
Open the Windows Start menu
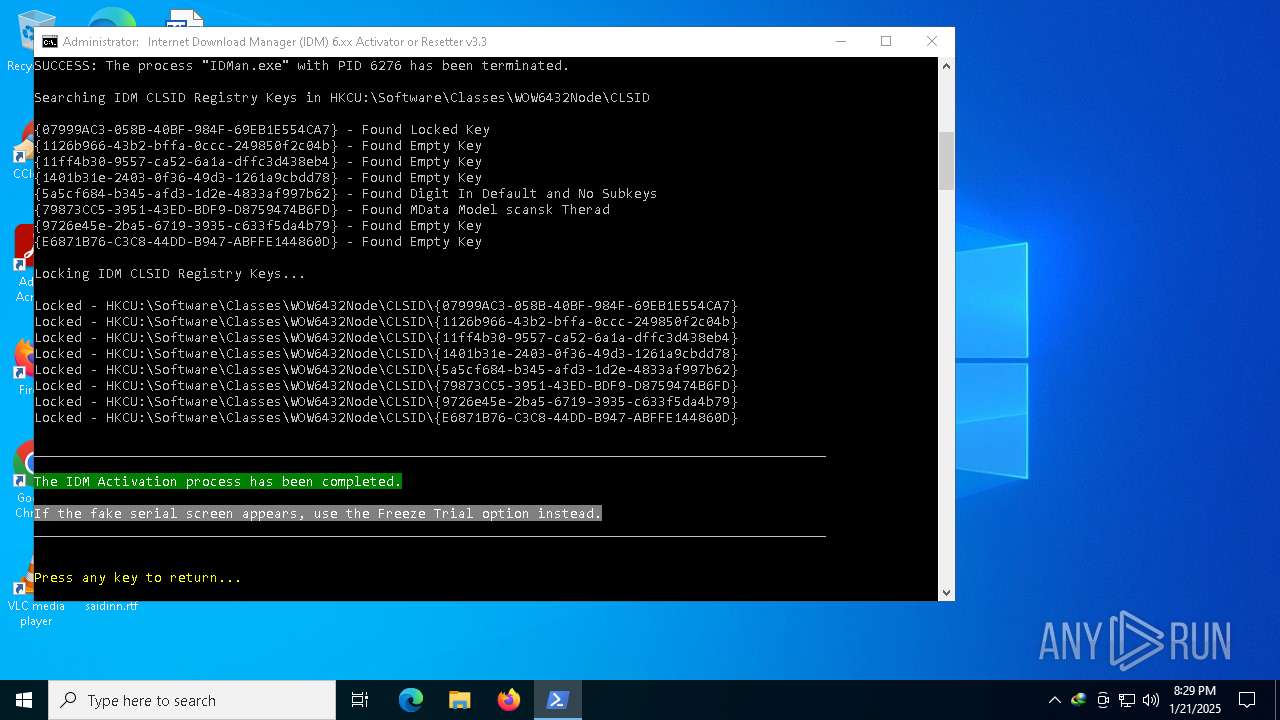(x=24, y=700)
